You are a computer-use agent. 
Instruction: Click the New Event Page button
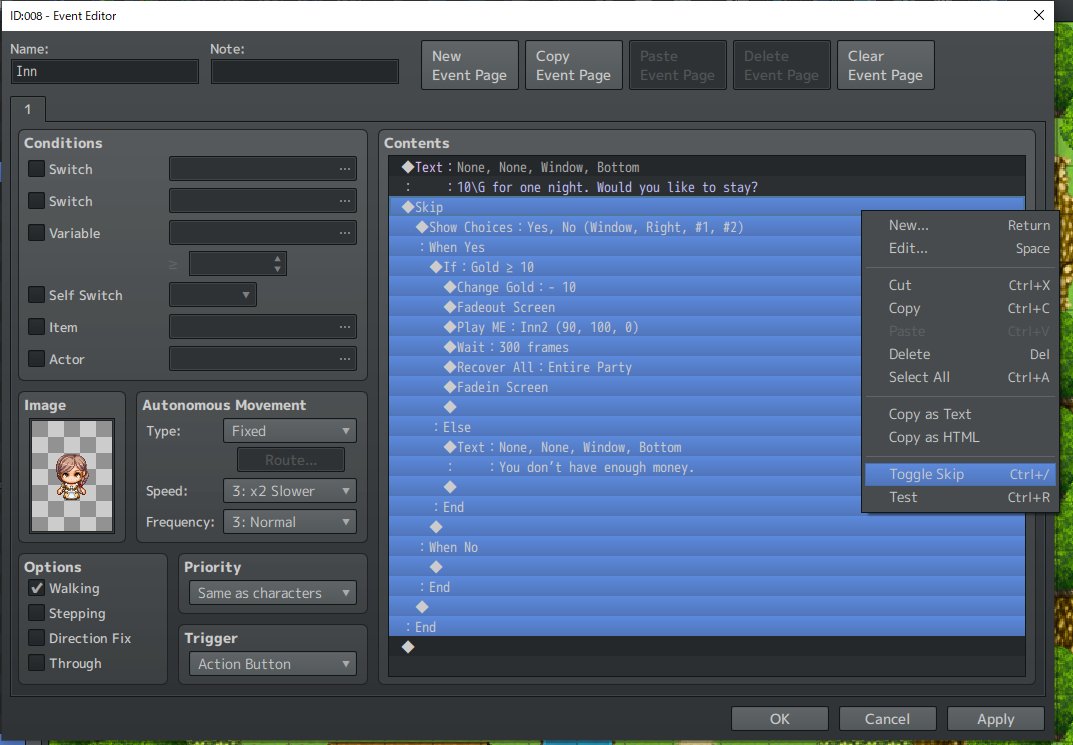coord(469,64)
